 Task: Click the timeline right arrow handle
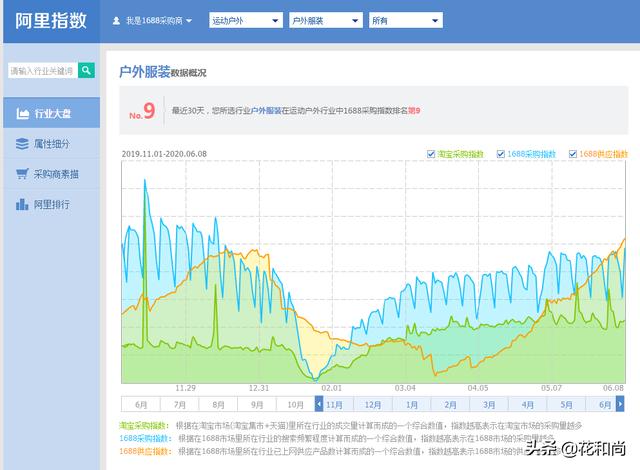coord(620,404)
